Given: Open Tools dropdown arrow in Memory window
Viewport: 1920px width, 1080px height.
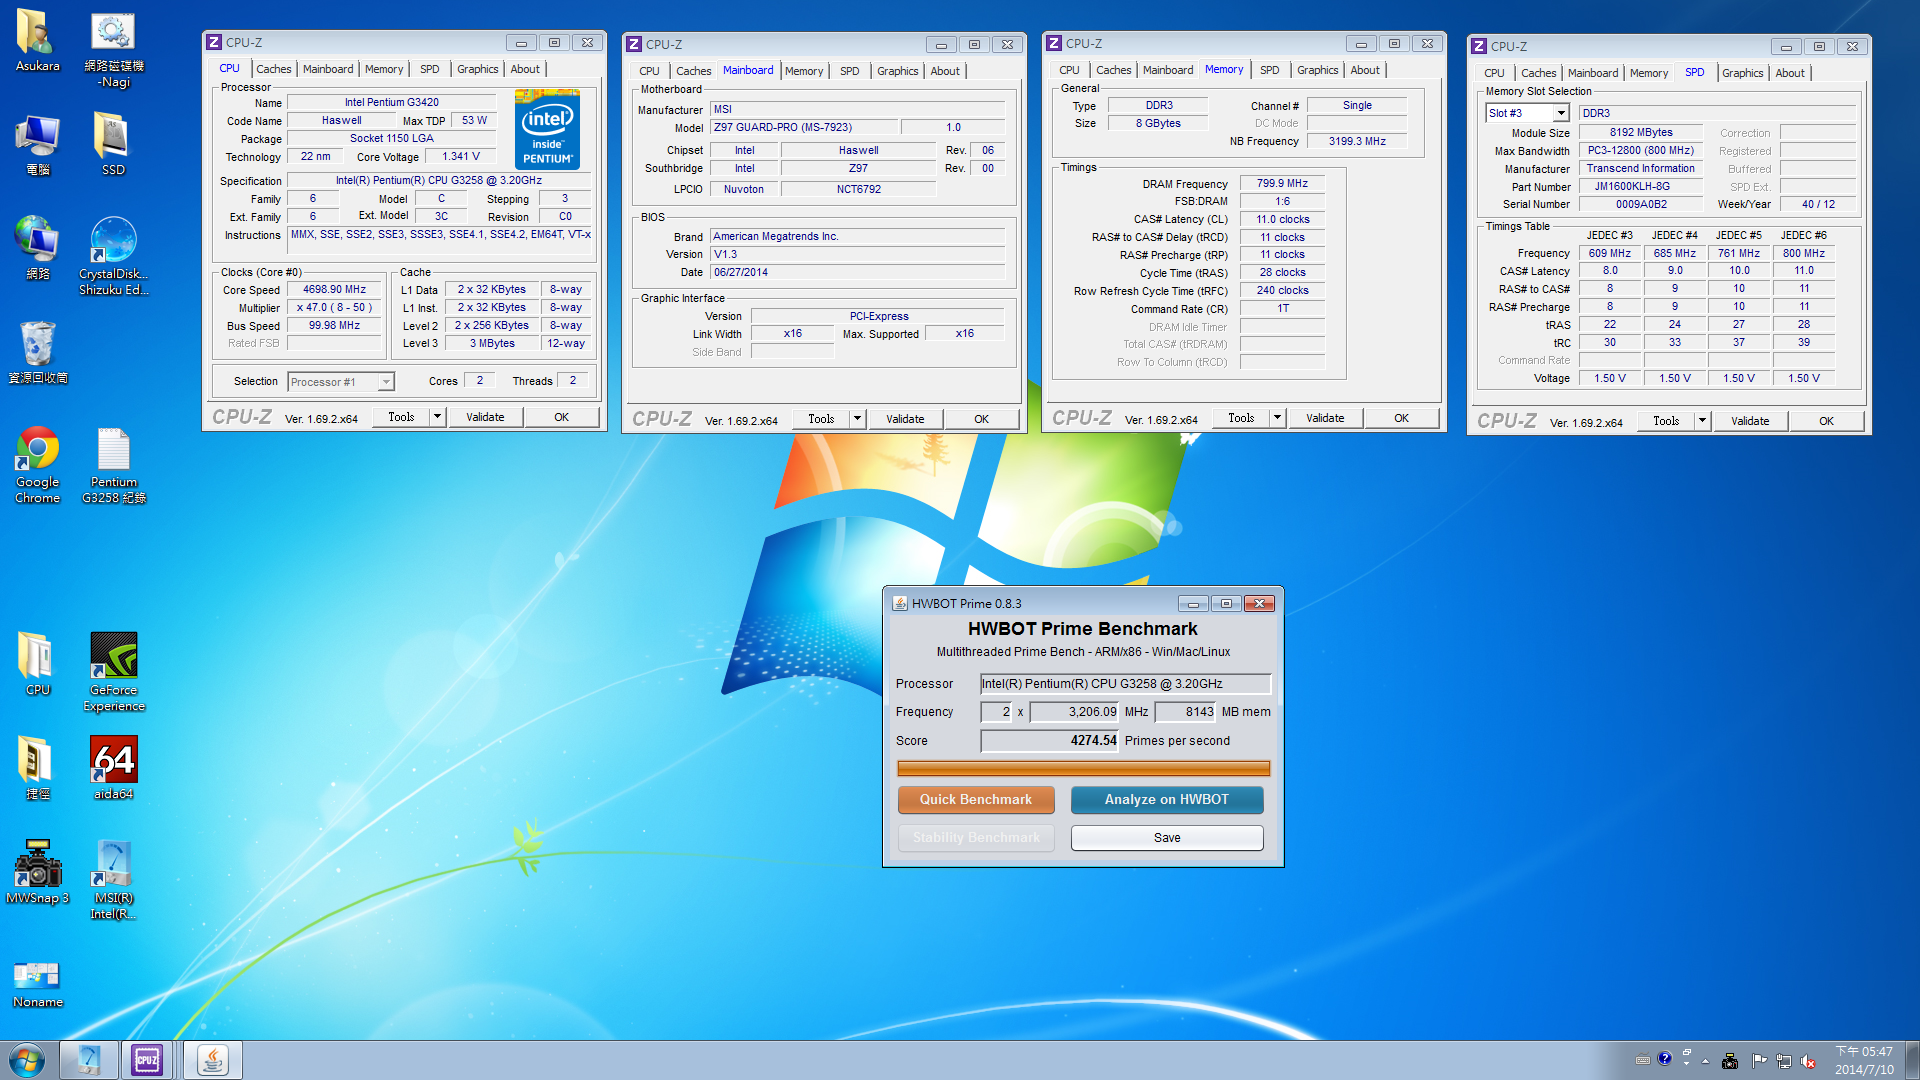Looking at the screenshot, I should tap(1277, 418).
